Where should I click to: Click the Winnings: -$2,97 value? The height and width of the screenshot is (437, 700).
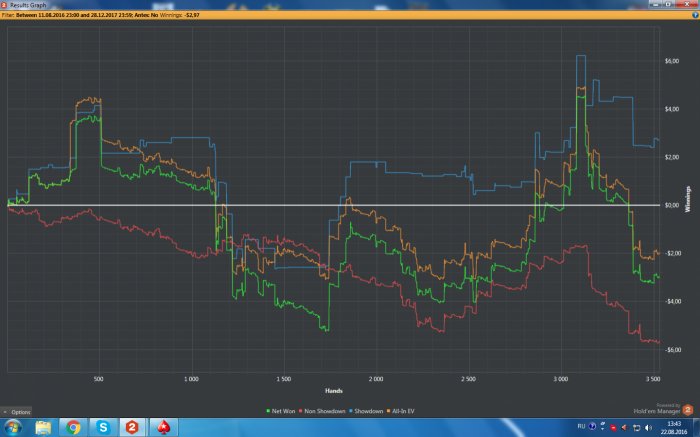coord(179,15)
